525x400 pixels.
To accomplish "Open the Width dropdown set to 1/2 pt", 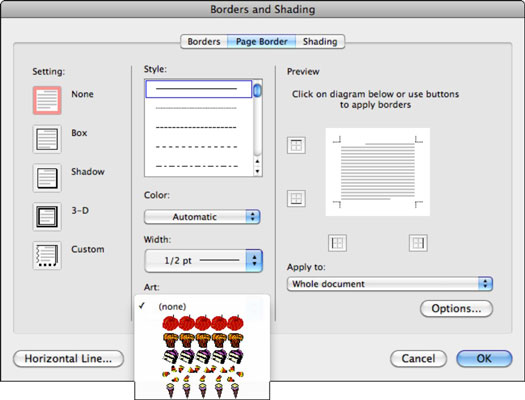I will coord(204,260).
